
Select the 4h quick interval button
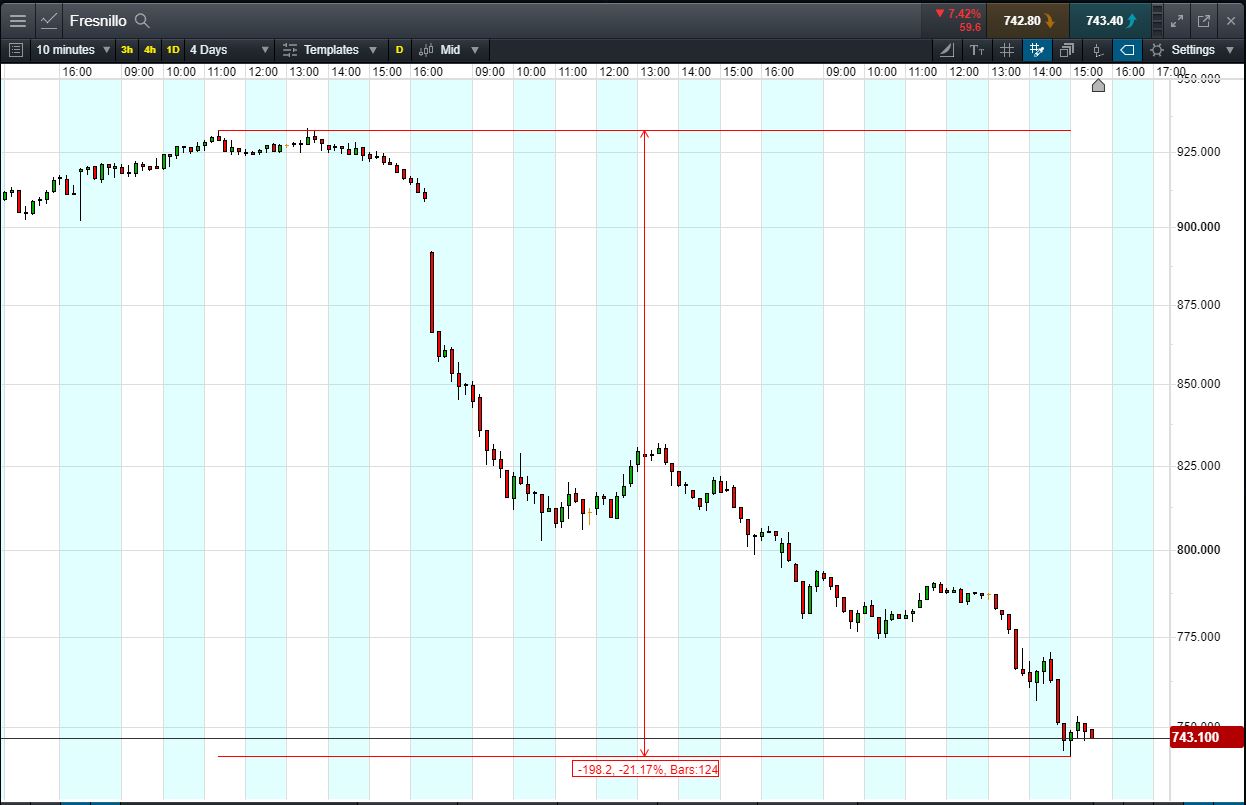[150, 49]
